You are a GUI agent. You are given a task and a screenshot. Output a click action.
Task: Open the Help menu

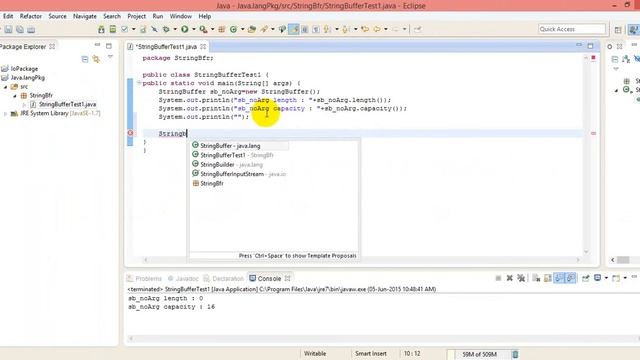click(x=204, y=16)
